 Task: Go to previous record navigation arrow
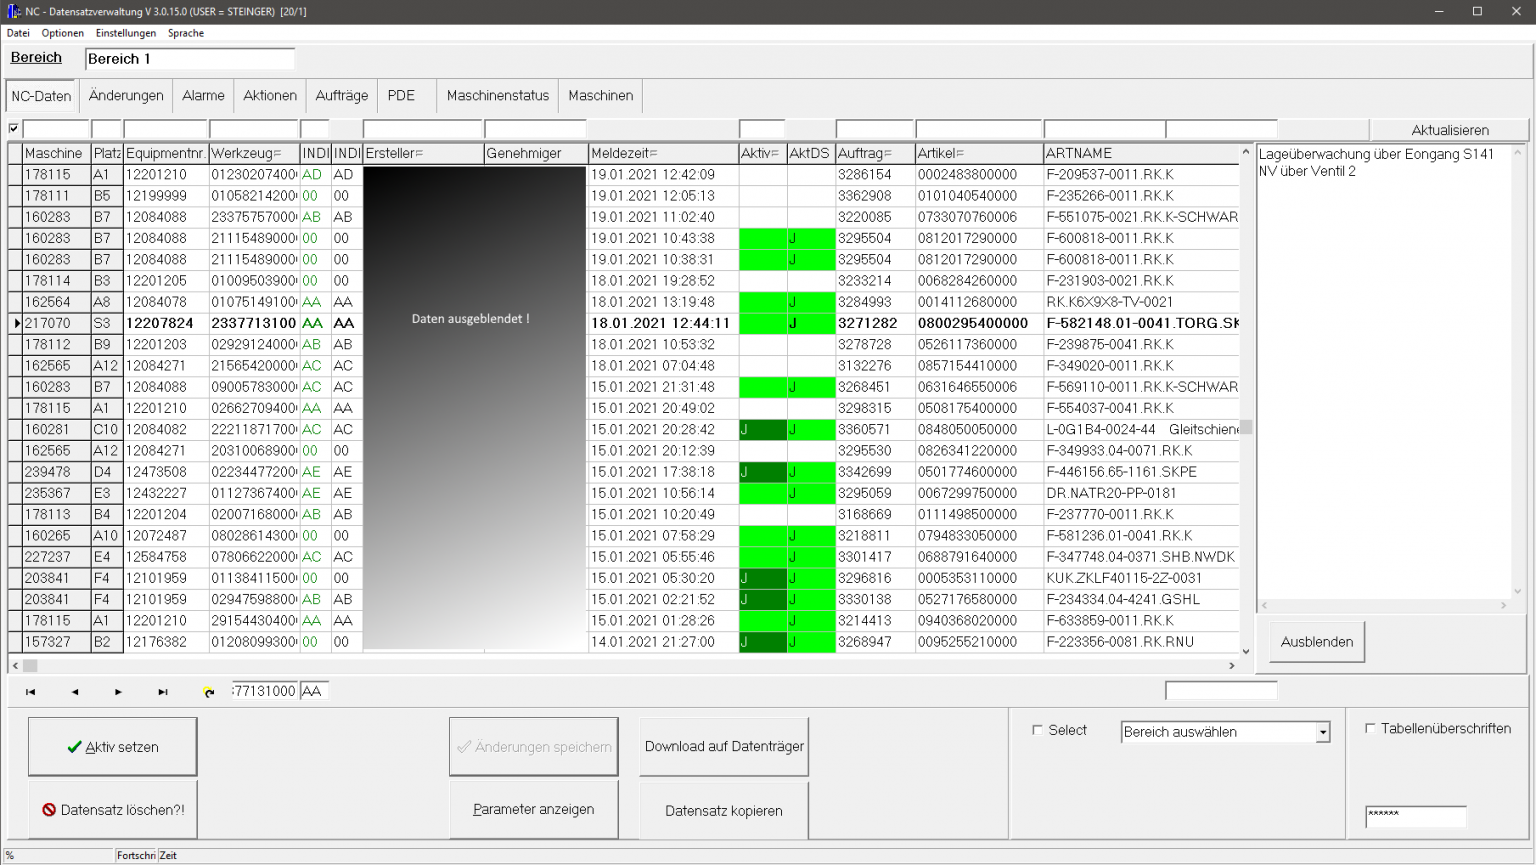[x=75, y=692]
